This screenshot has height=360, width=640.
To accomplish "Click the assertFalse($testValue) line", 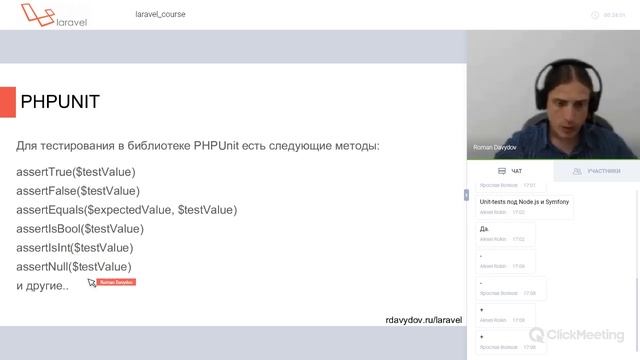I will (x=78, y=191).
